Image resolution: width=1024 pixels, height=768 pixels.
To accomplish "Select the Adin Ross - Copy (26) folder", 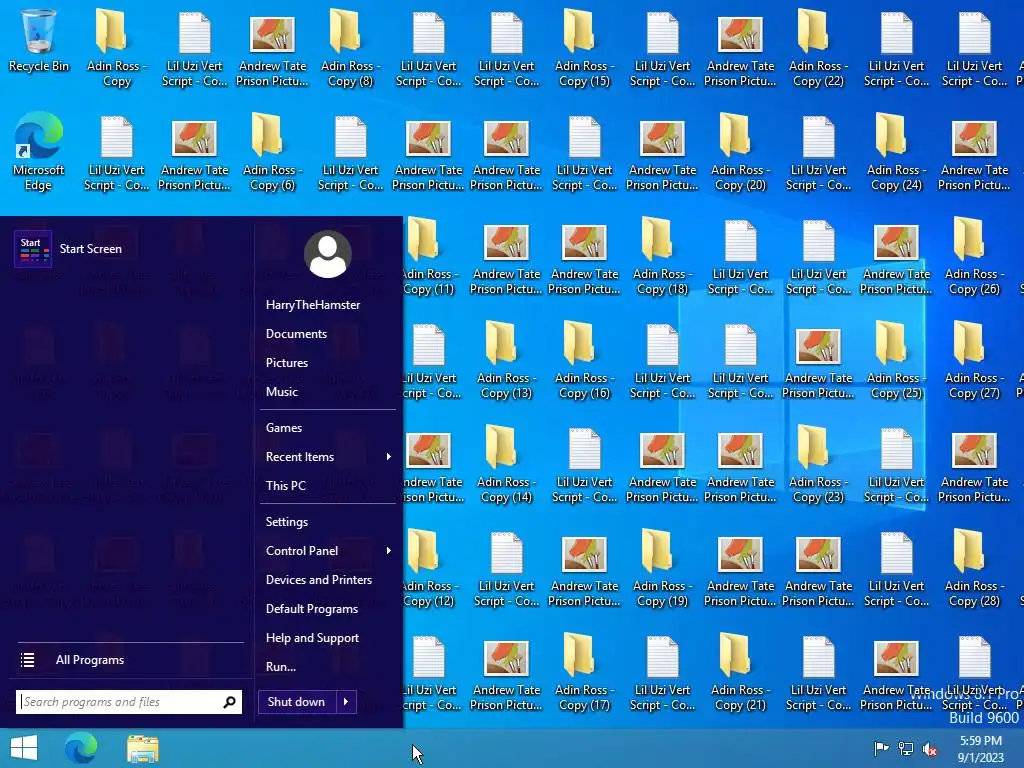I will [x=974, y=256].
